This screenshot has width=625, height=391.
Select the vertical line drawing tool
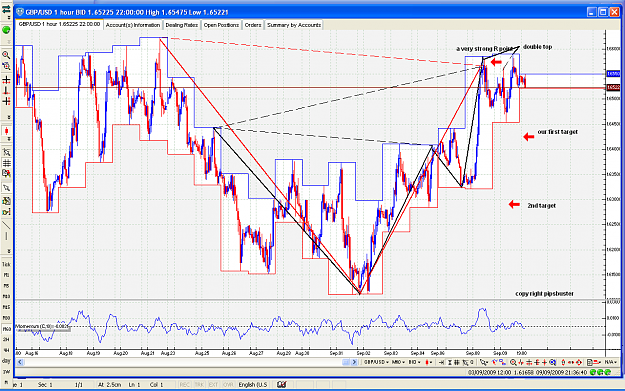click(6, 237)
